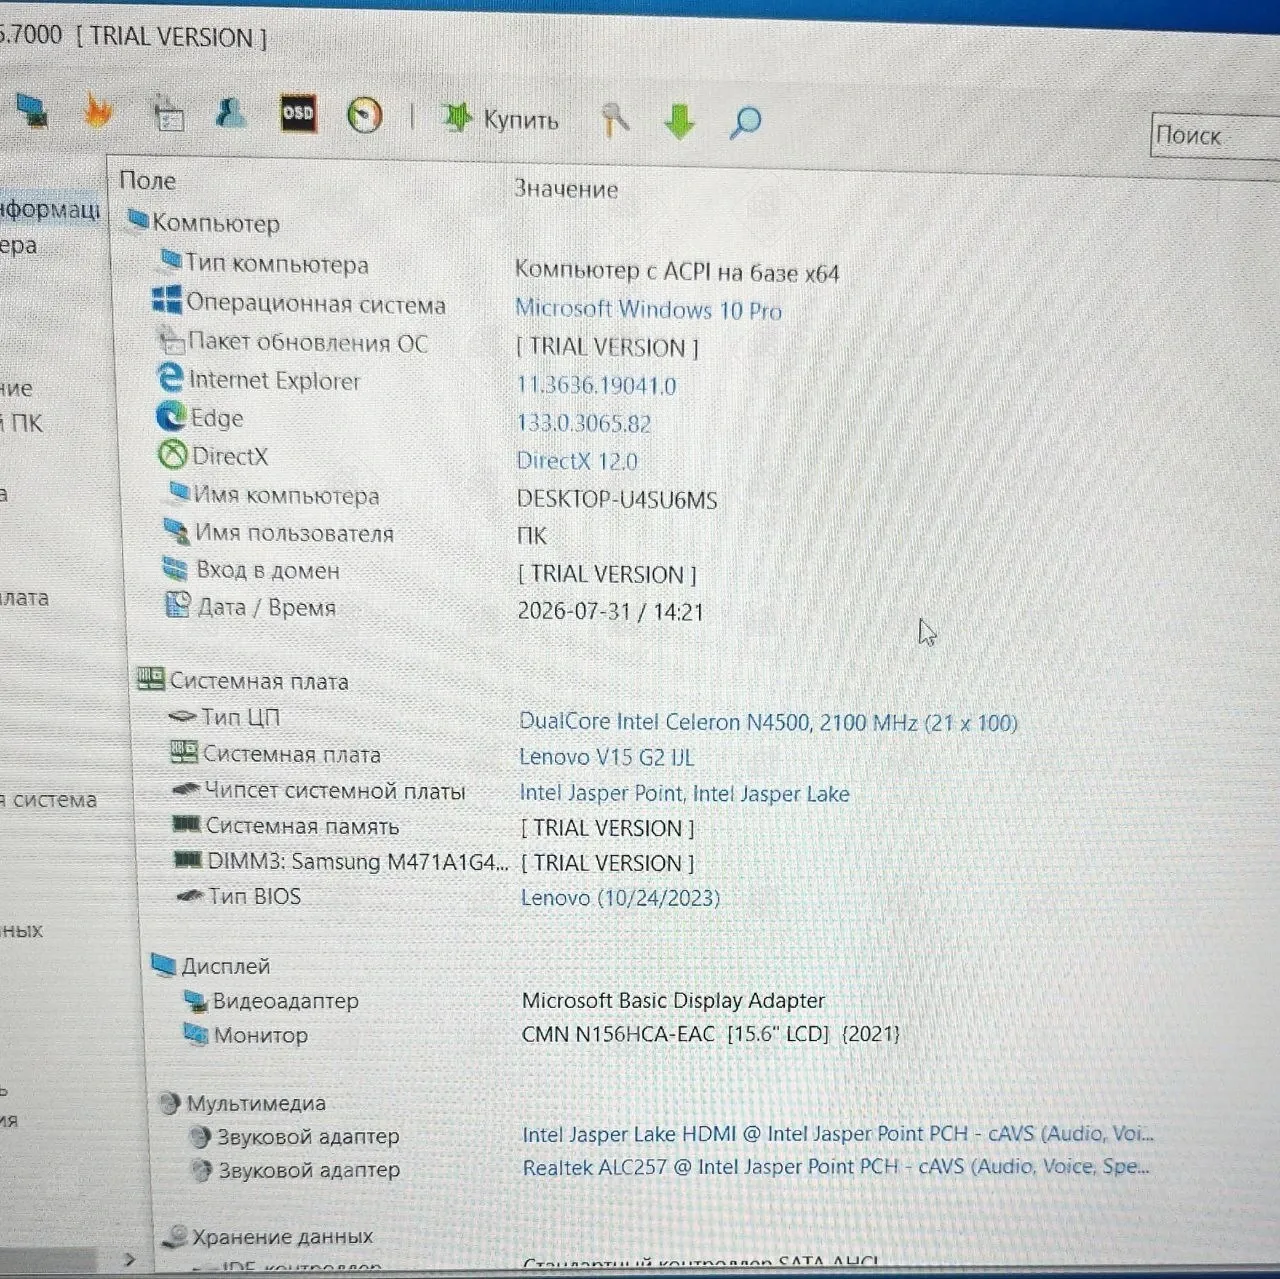Click the Хранение данных group icon
This screenshot has width=1280, height=1279.
tap(175, 1237)
